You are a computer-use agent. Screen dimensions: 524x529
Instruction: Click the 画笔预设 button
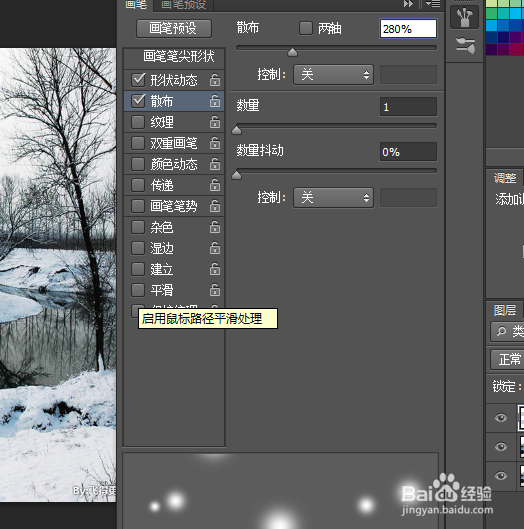174,28
